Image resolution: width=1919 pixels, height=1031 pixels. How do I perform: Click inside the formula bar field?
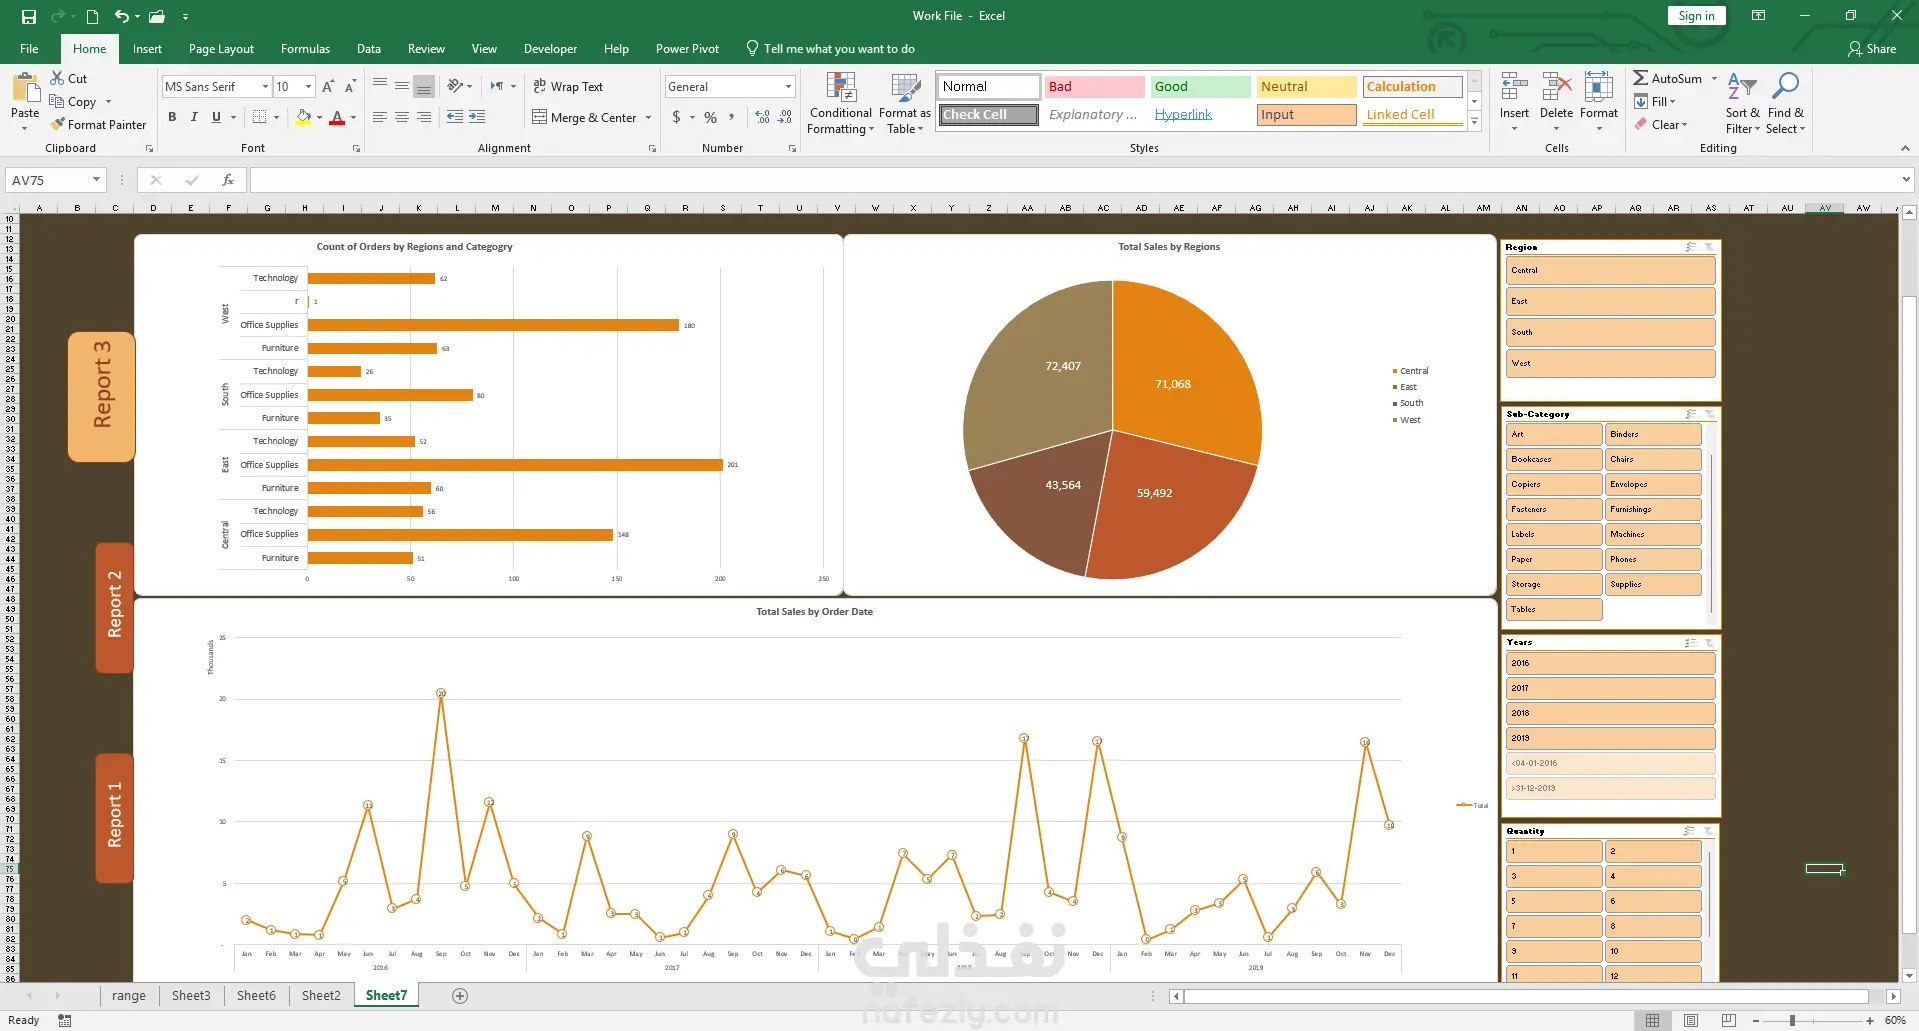[1074, 180]
